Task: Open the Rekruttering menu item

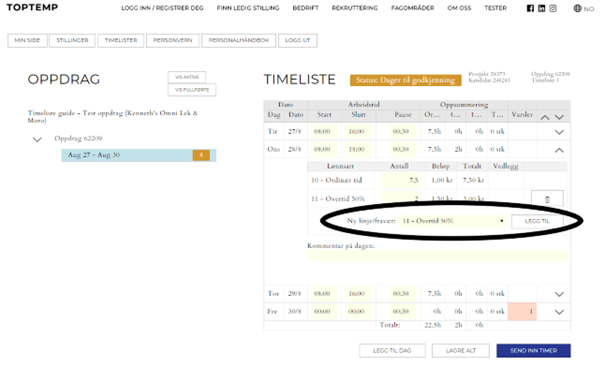Action: tap(355, 8)
